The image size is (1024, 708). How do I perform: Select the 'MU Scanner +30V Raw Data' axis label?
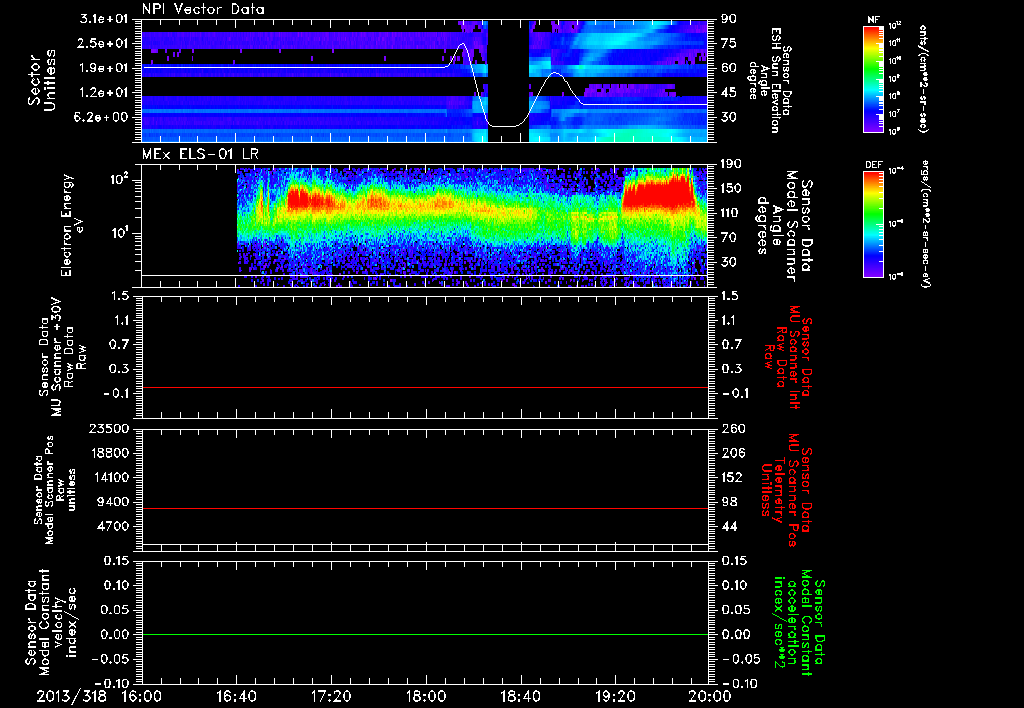click(62, 357)
